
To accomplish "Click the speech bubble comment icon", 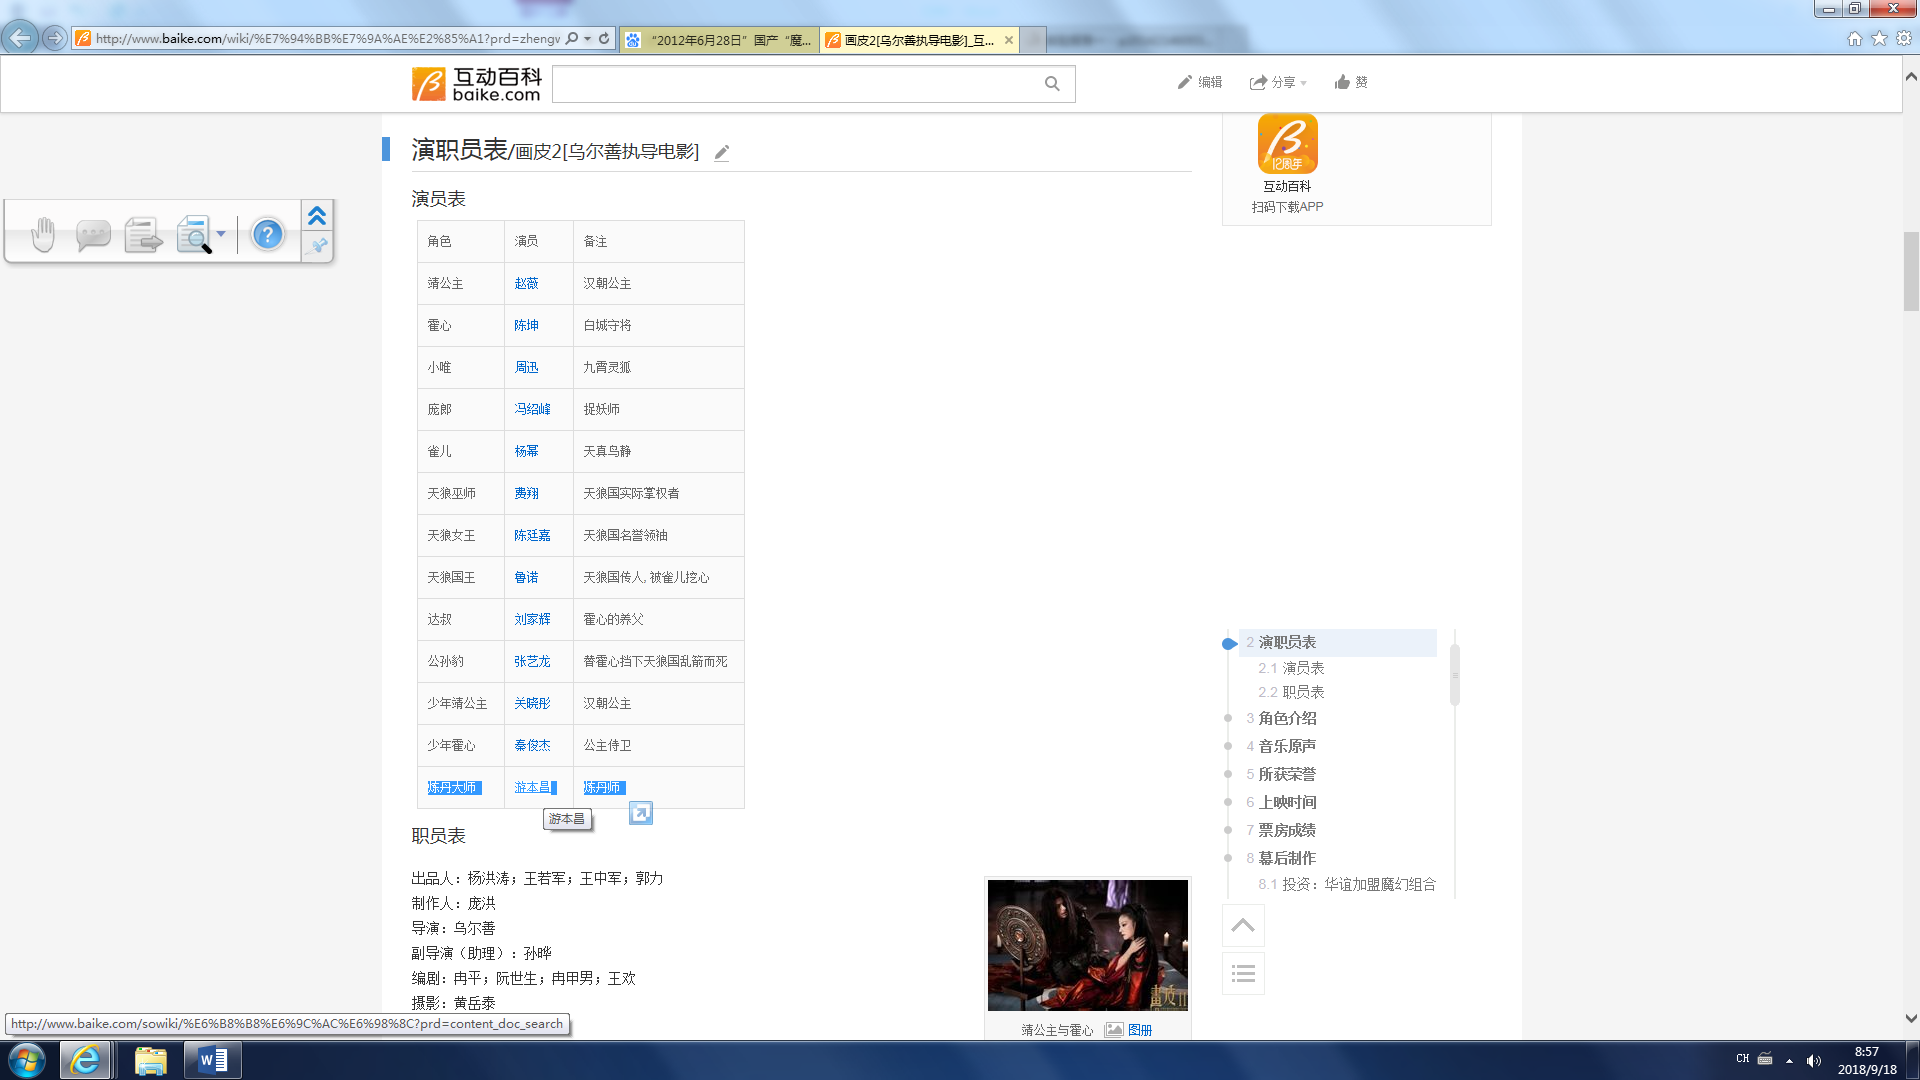I will point(93,235).
